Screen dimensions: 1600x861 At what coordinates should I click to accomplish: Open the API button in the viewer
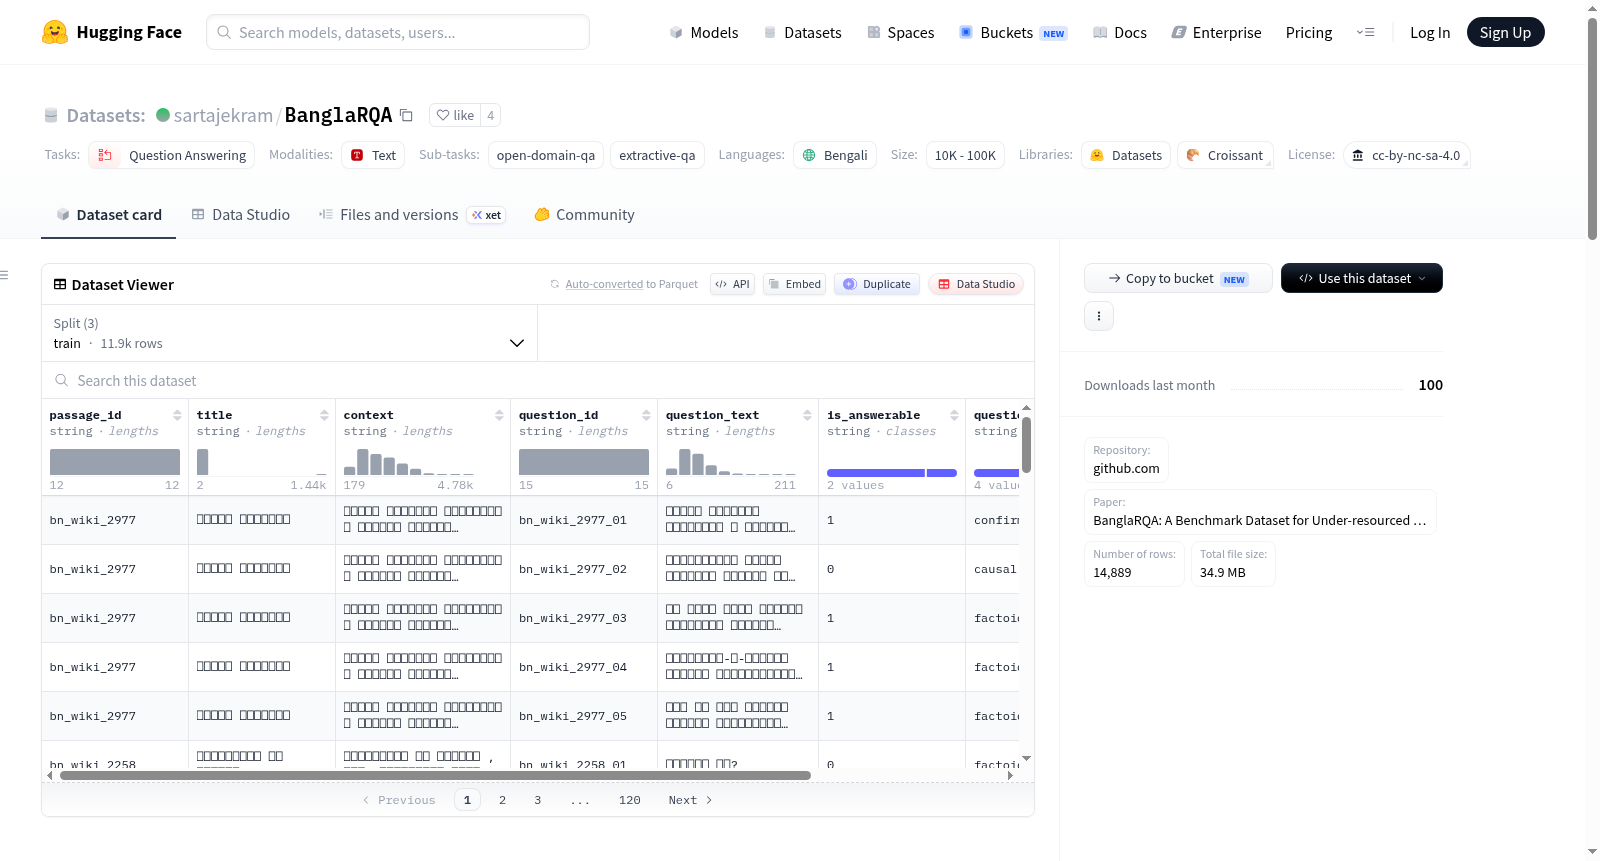coord(732,284)
